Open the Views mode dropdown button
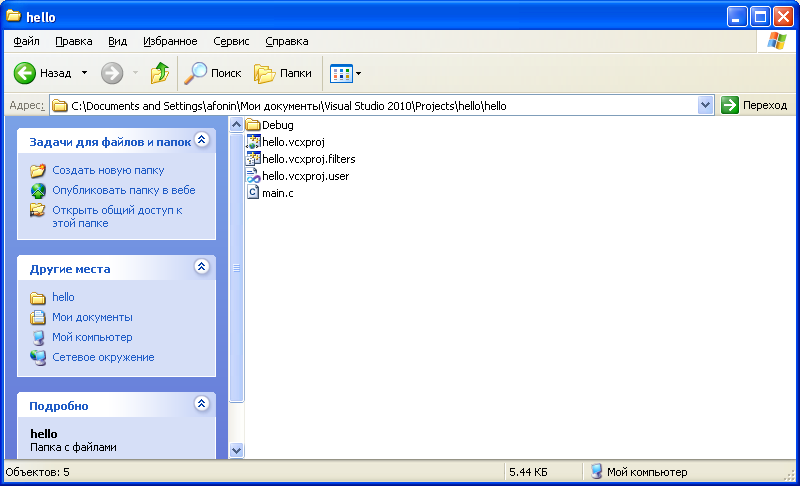The height and width of the screenshot is (486, 800). pos(346,73)
